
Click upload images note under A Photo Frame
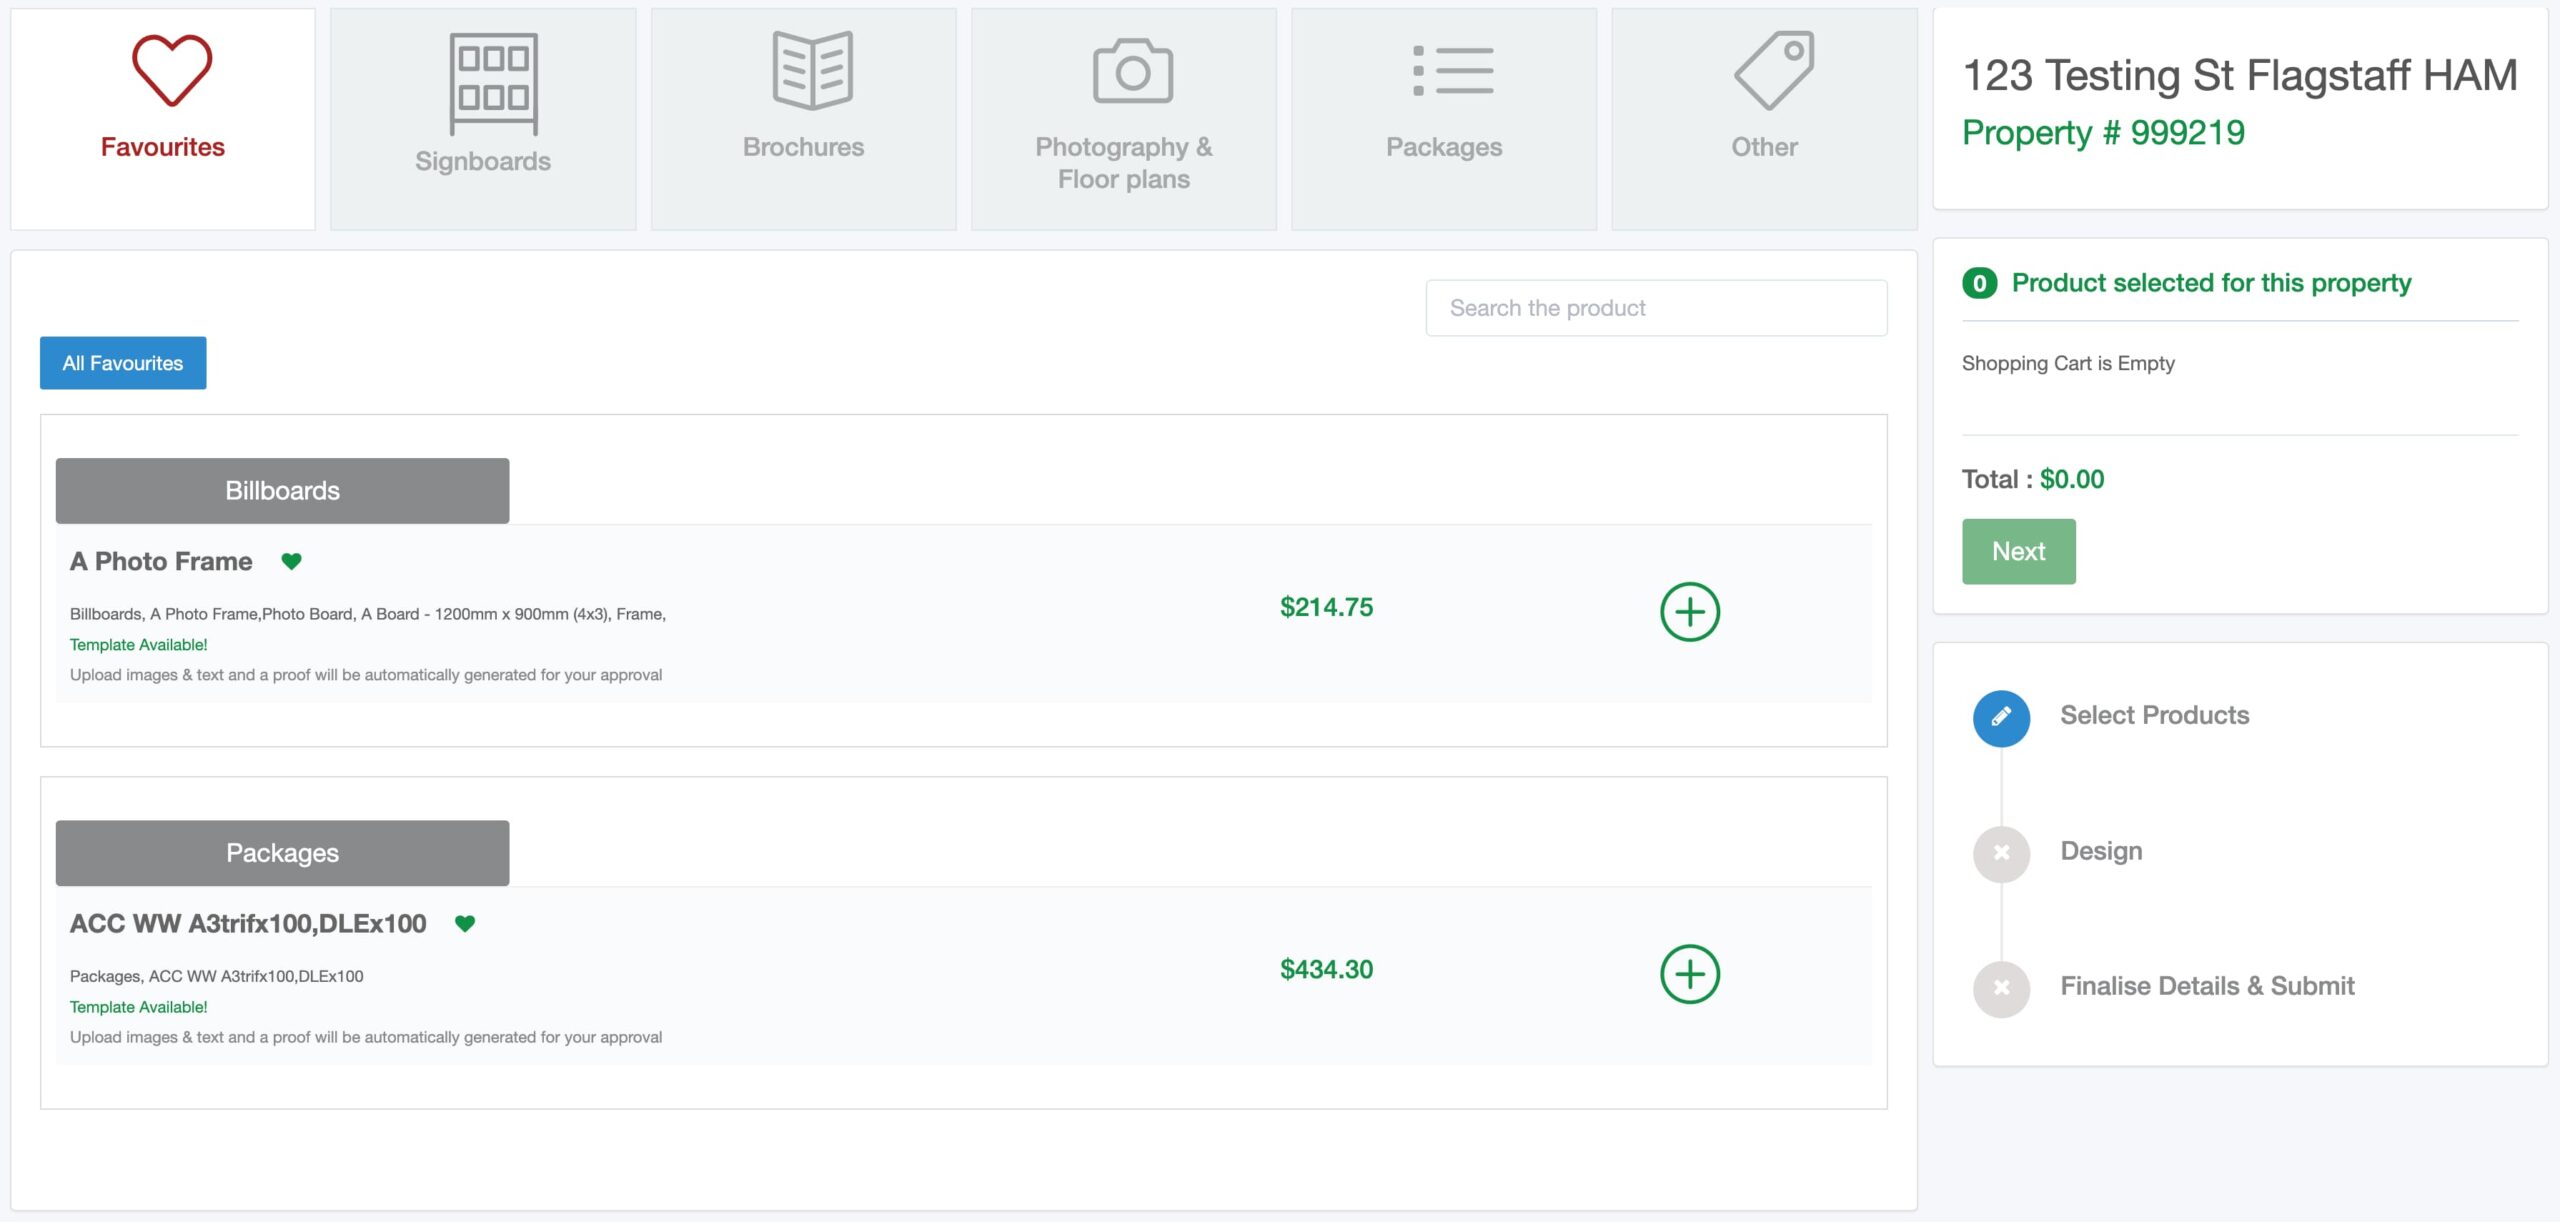(366, 675)
